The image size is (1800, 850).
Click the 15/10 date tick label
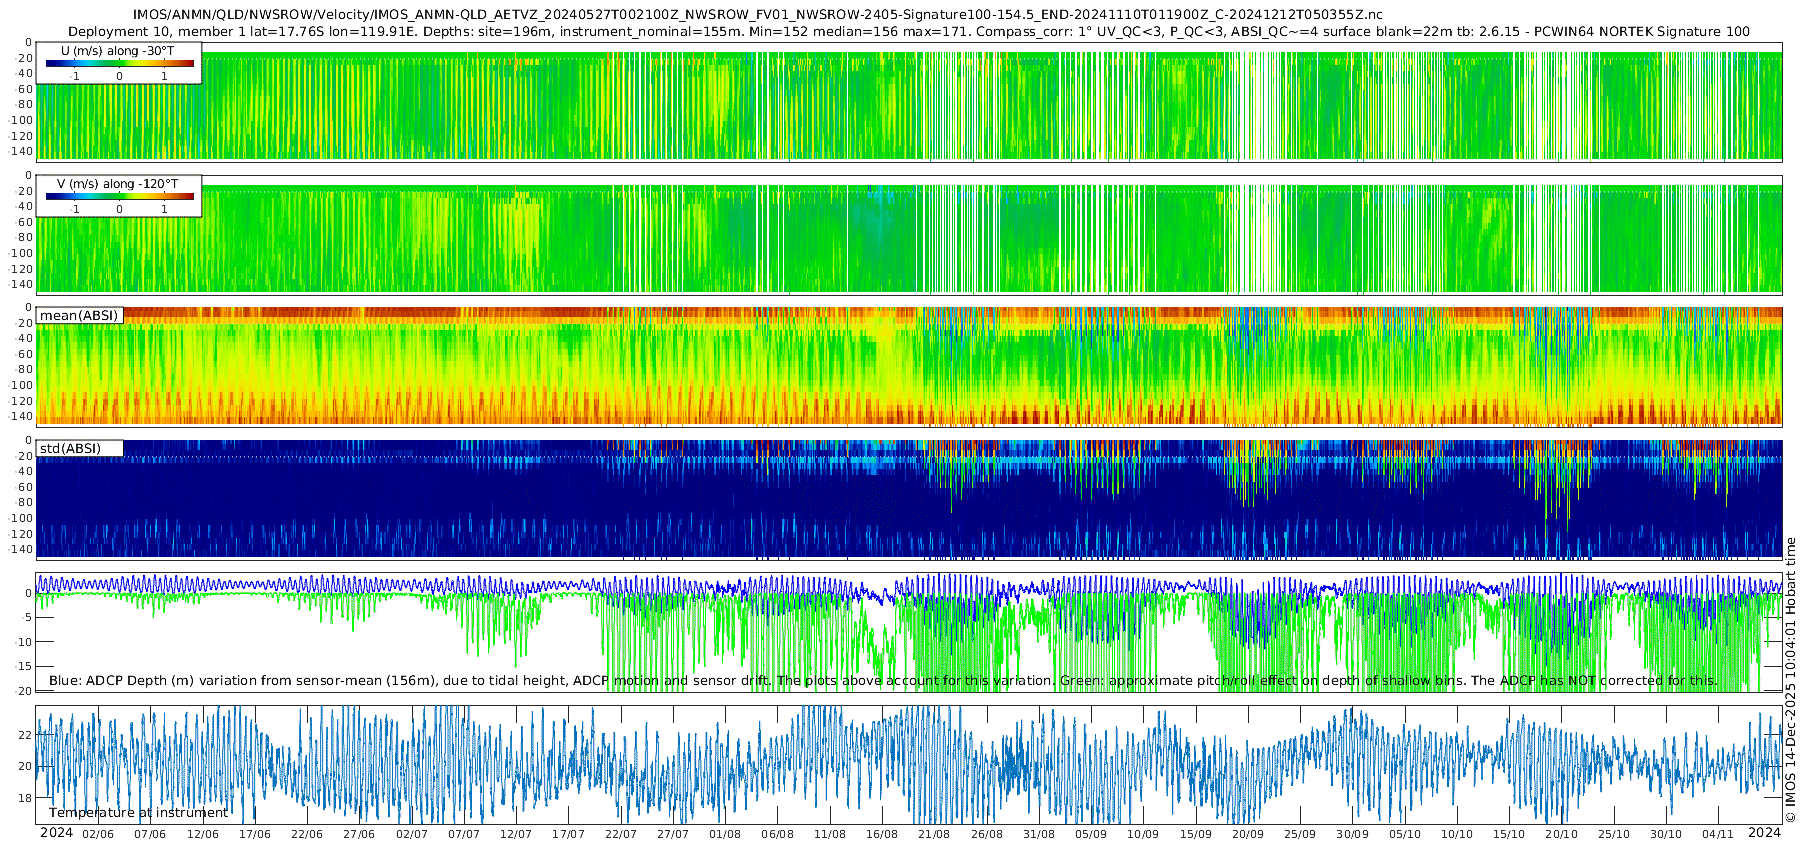click(1509, 834)
